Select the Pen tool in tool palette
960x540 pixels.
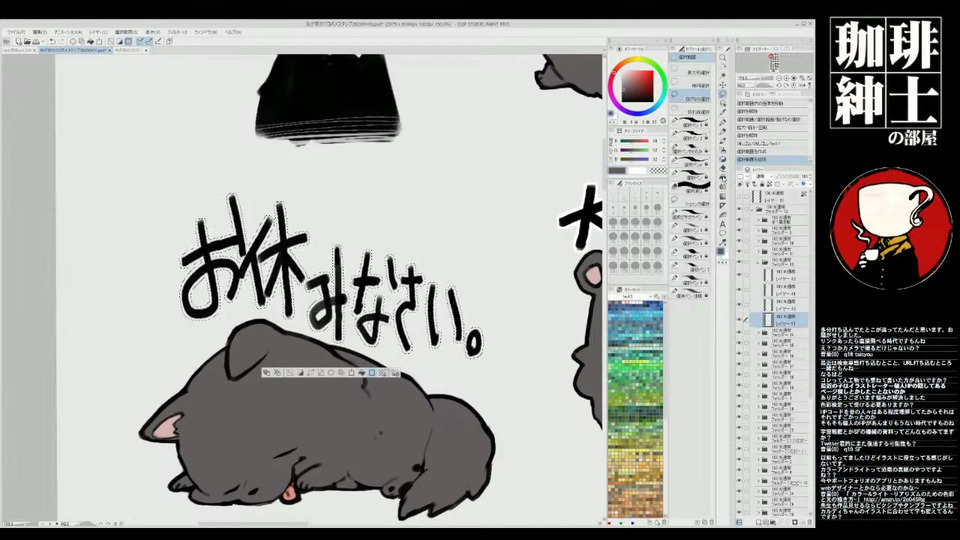(x=722, y=122)
